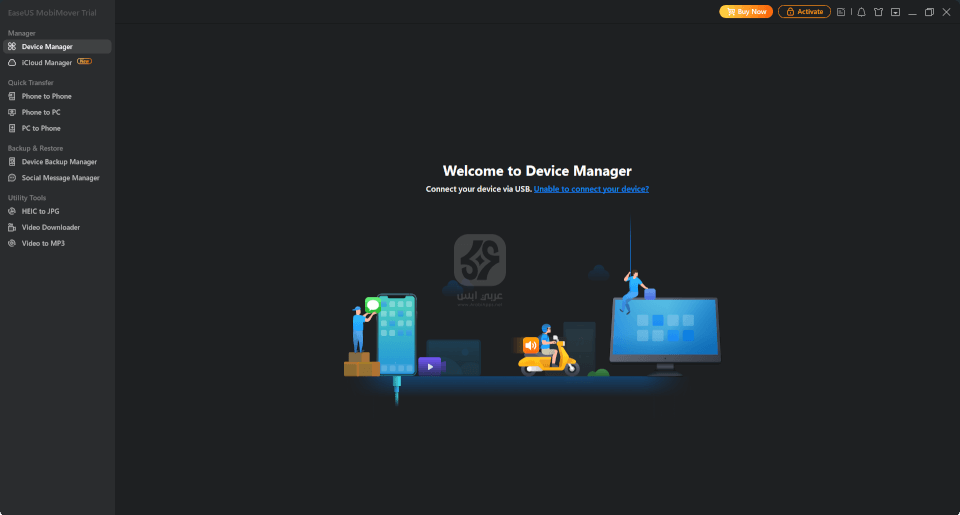This screenshot has width=960, height=515.
Task: Open the Video to MP3 converter icon
Action: (12, 243)
